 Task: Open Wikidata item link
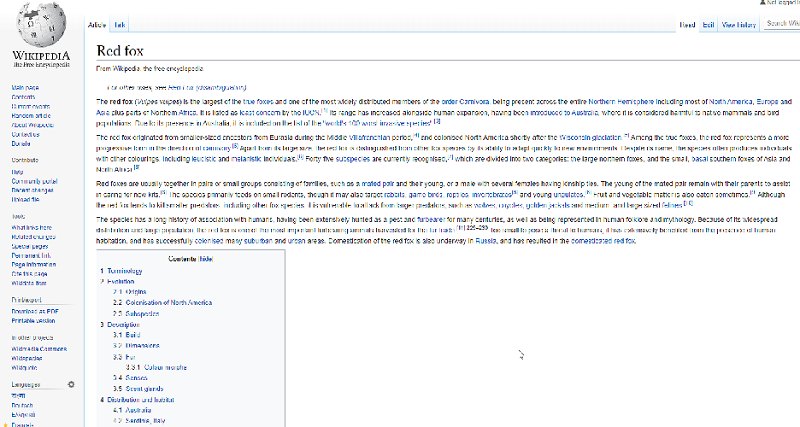(x=29, y=283)
